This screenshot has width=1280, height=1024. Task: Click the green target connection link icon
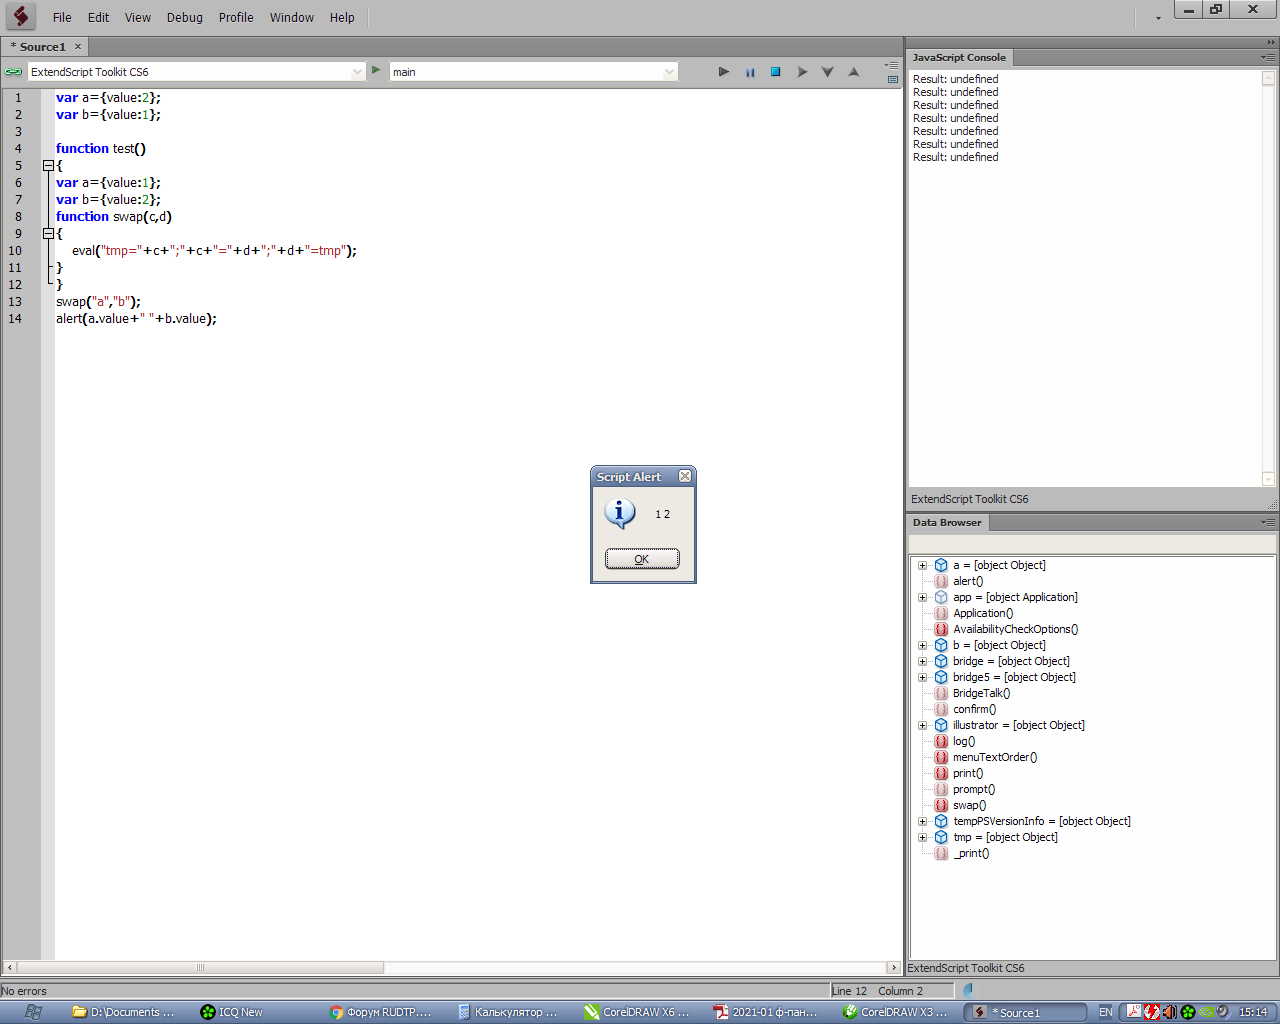13,72
